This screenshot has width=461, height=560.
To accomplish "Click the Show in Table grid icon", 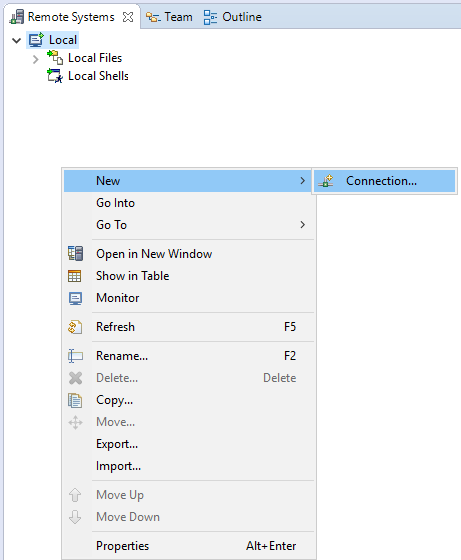I will pos(75,276).
